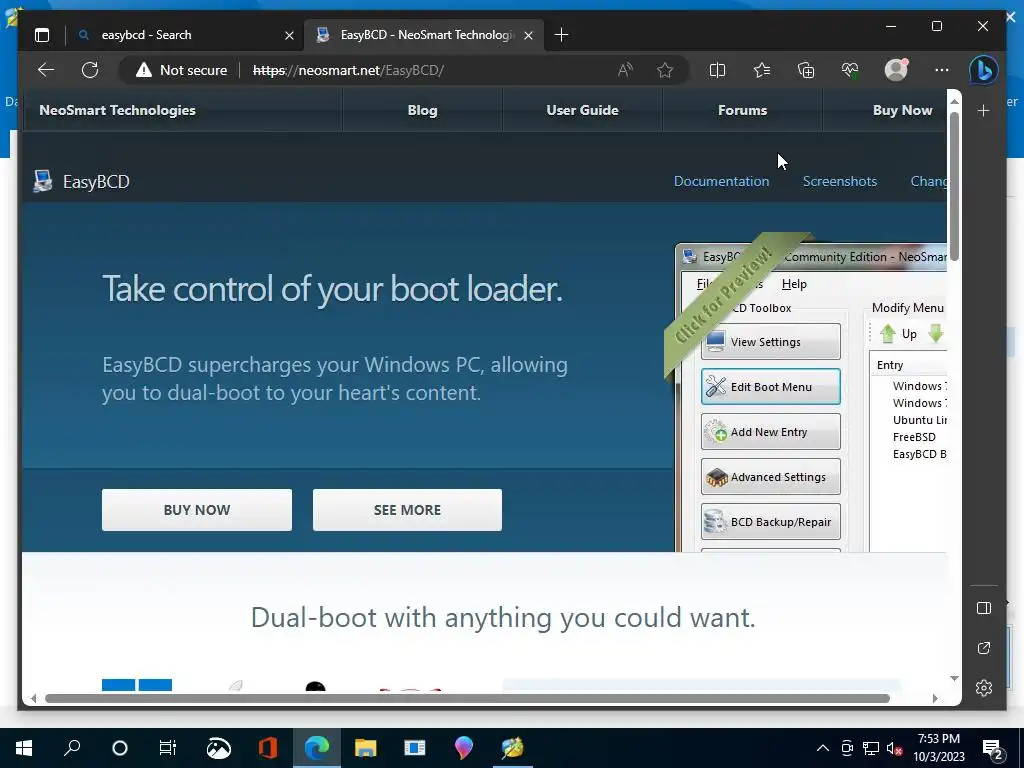Click the BUY NOW button

(x=197, y=510)
